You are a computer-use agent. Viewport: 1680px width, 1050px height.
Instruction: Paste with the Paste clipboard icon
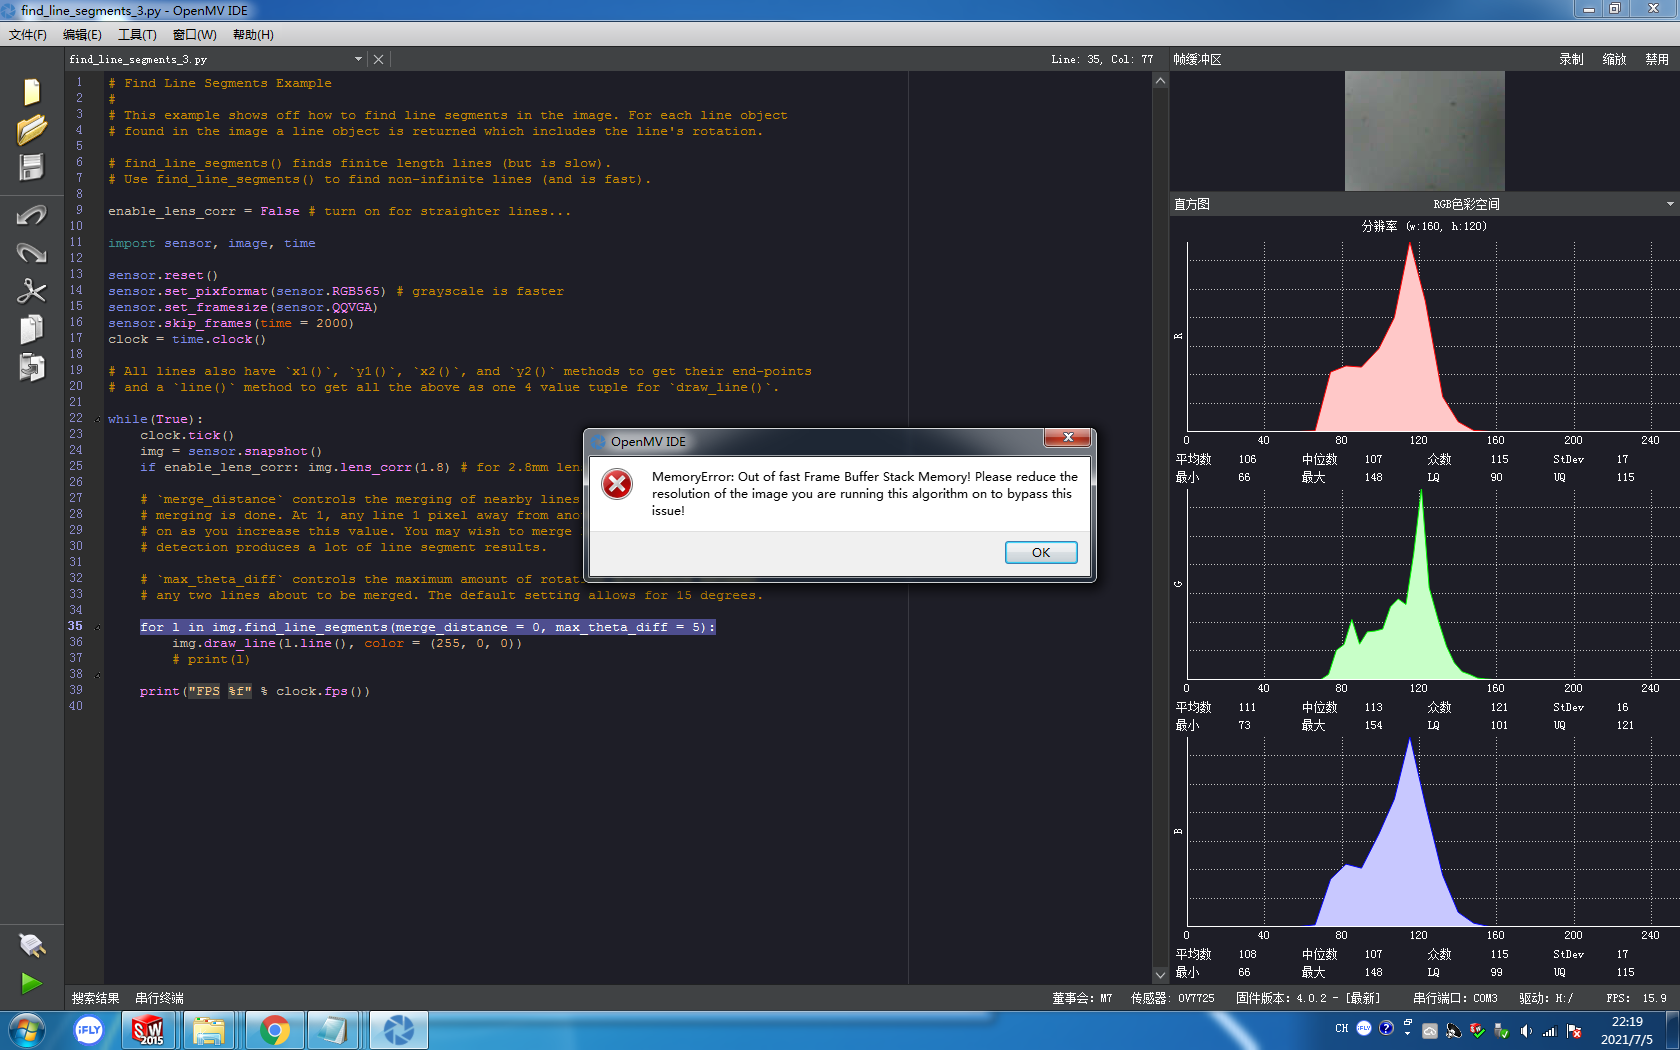[31, 368]
